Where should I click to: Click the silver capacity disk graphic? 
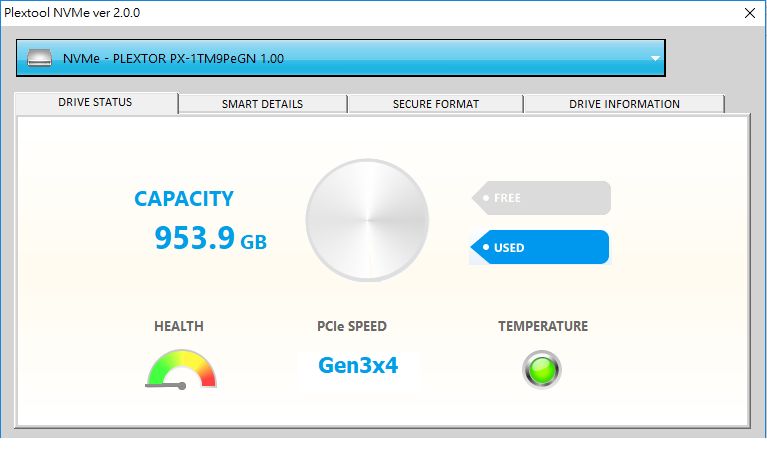(367, 219)
